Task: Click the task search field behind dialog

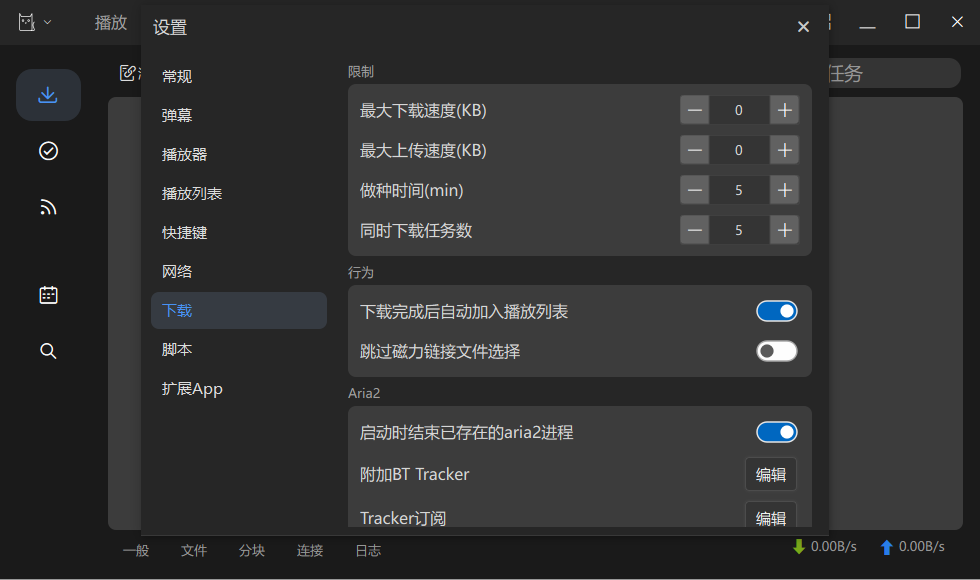Action: pos(895,74)
